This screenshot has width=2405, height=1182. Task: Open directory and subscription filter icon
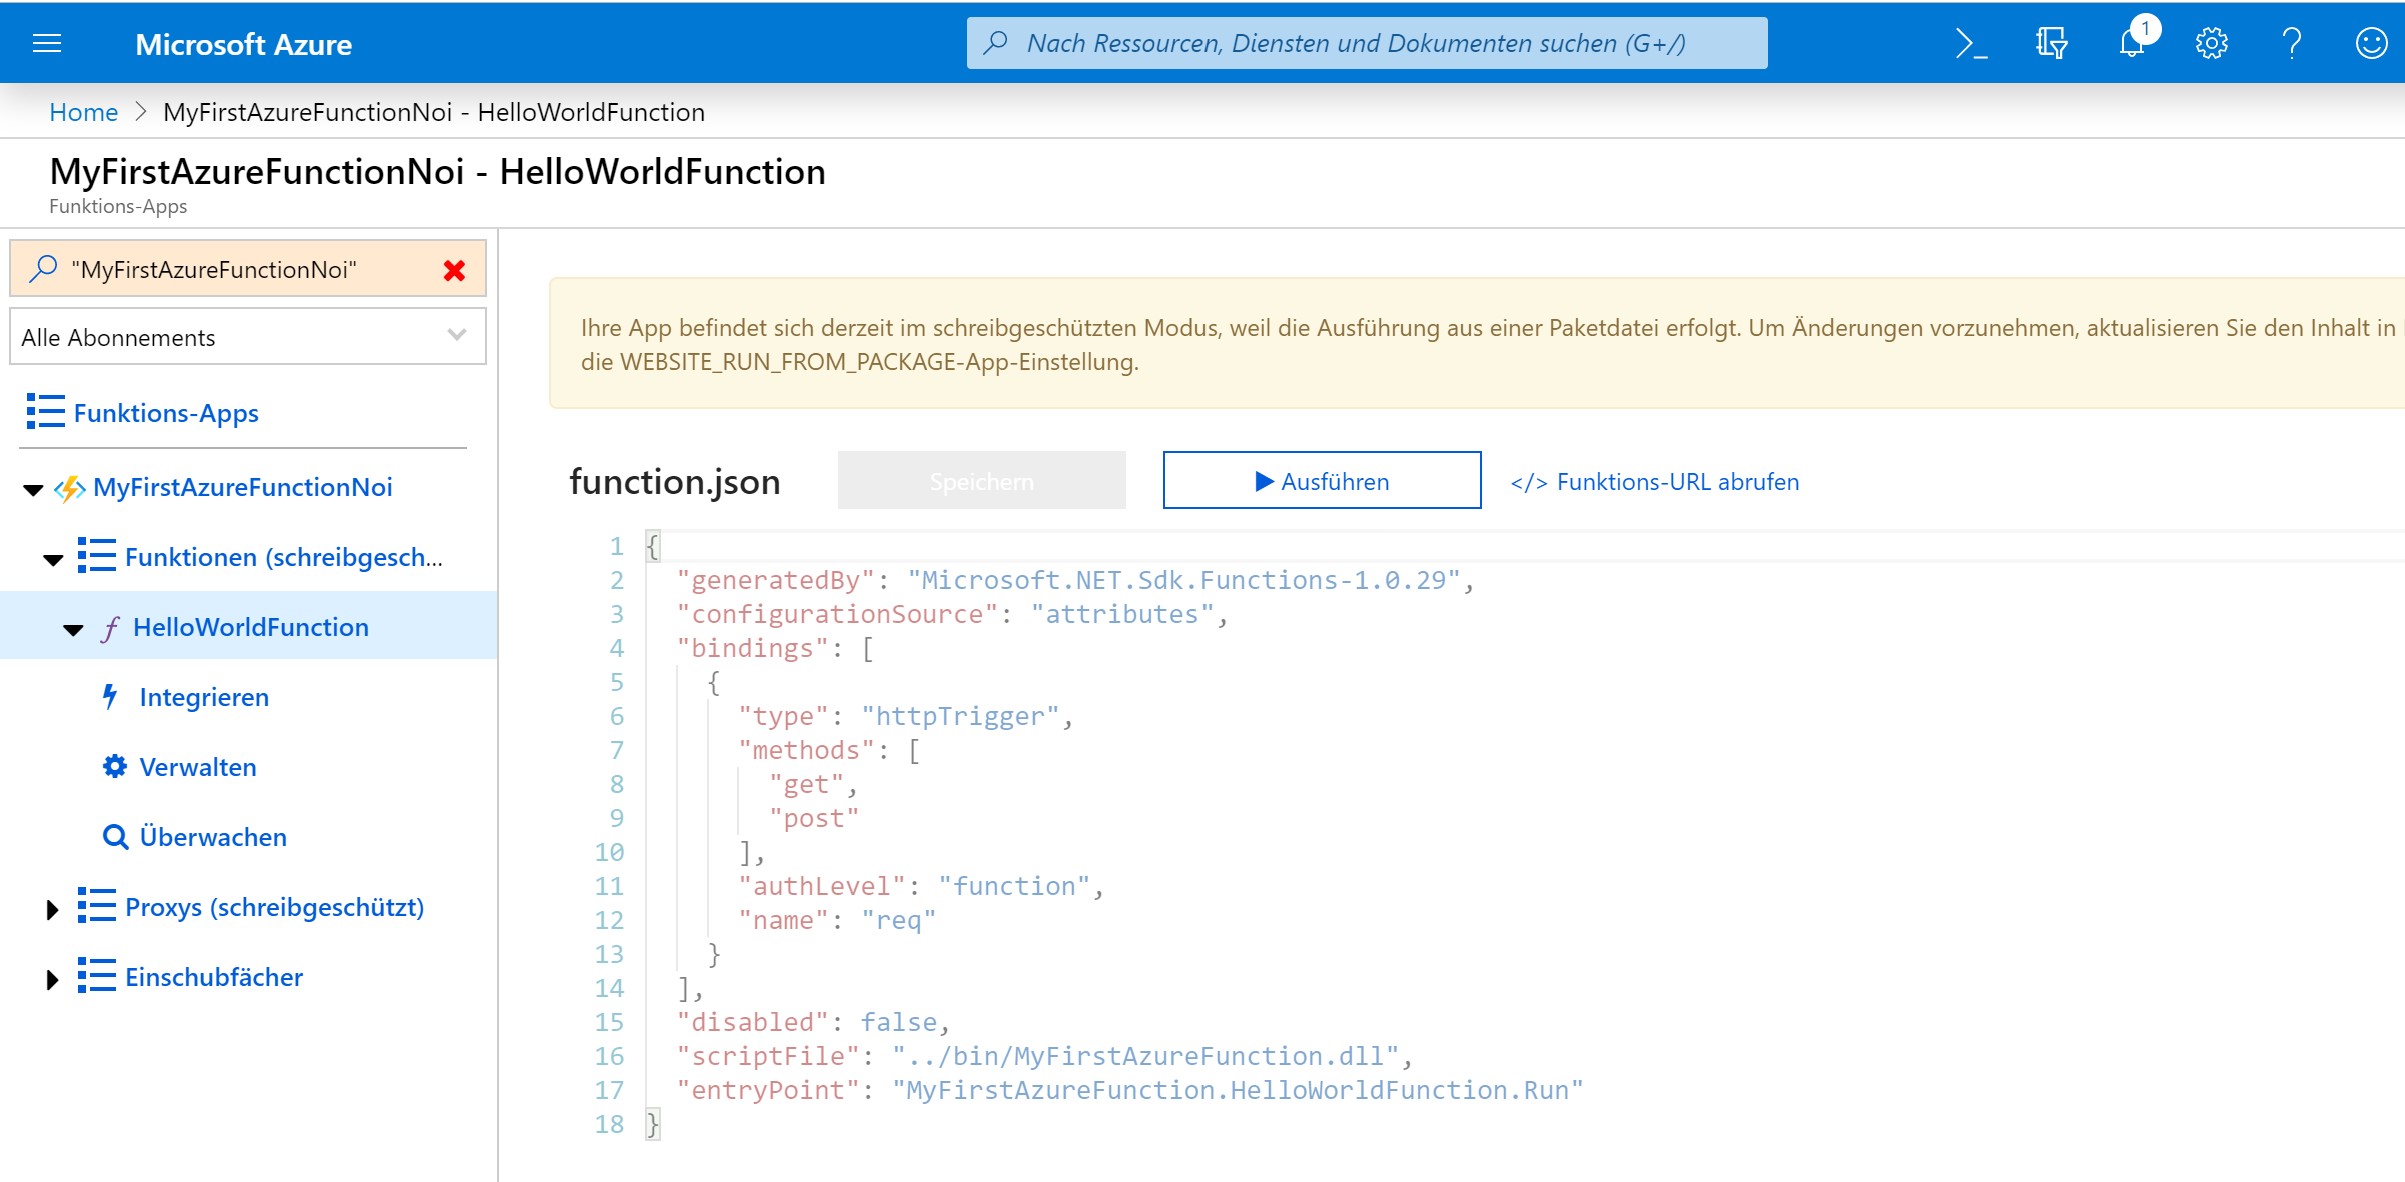pos(2051,43)
